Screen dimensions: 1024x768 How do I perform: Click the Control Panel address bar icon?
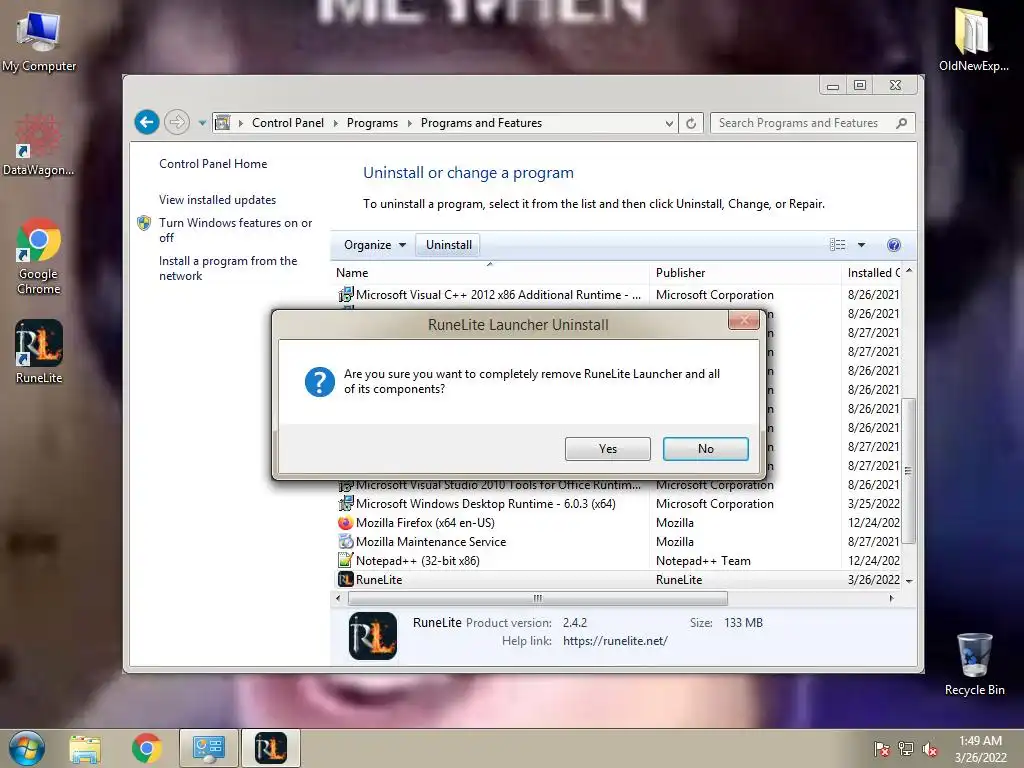[223, 123]
